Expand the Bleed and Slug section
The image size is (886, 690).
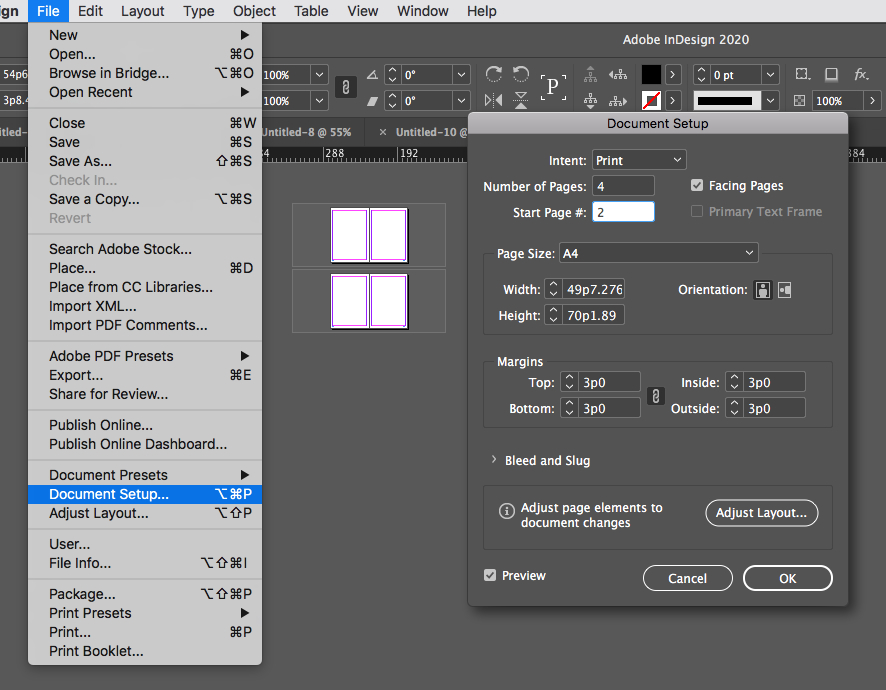click(494, 461)
